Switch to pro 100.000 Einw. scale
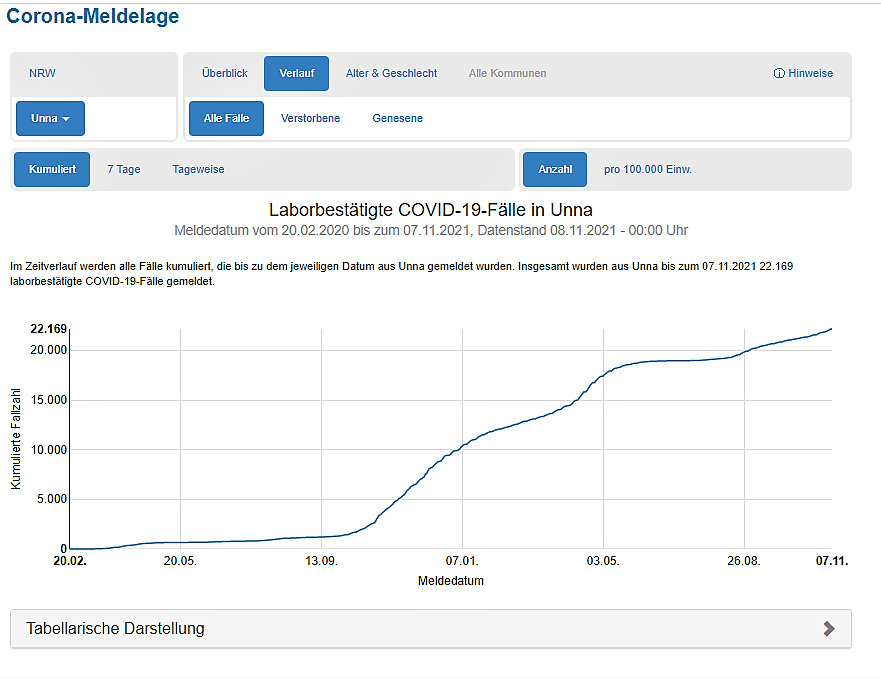Viewport: 881px width, 679px height. [x=647, y=169]
